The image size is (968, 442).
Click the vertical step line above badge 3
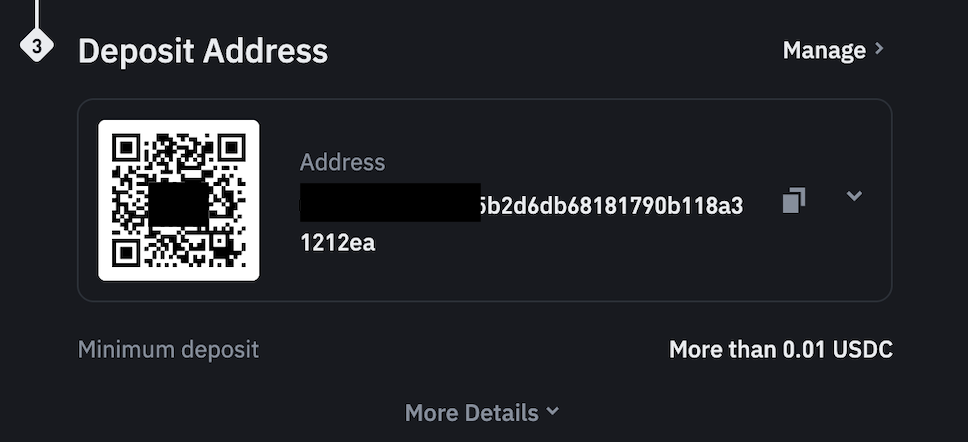pos(37,12)
